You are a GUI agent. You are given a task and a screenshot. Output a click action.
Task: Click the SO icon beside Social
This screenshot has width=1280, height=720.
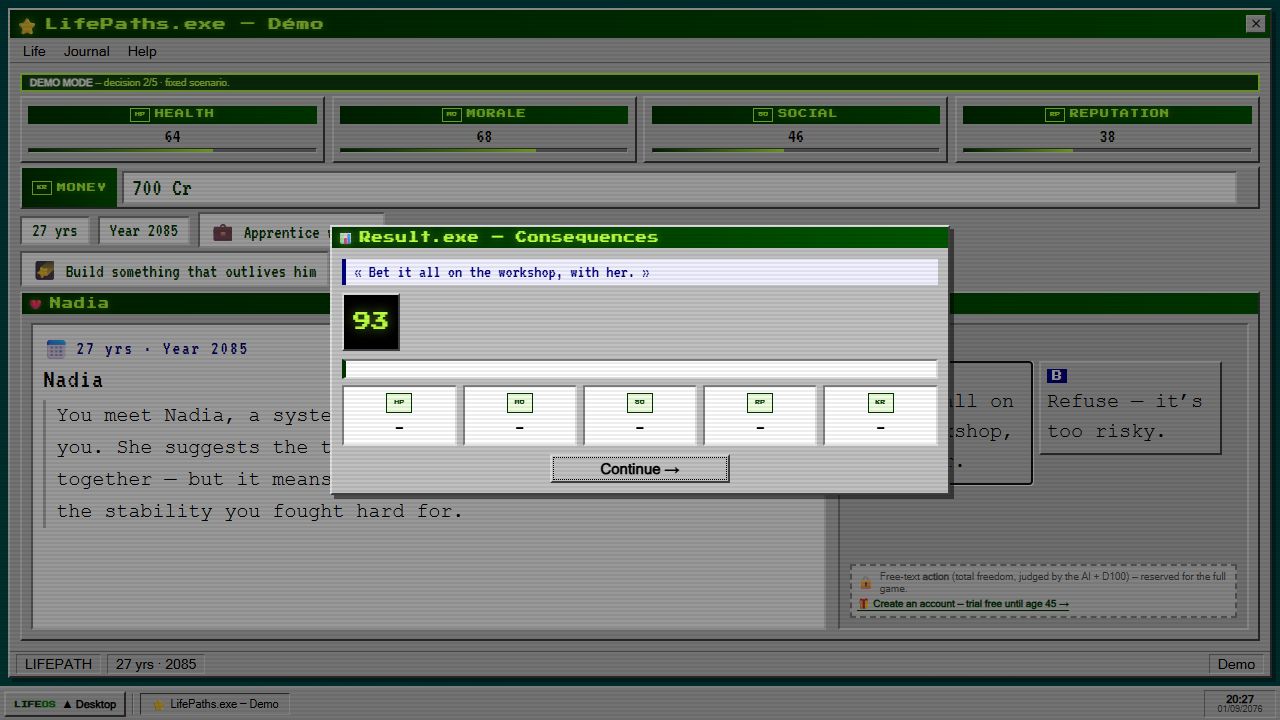tap(763, 114)
